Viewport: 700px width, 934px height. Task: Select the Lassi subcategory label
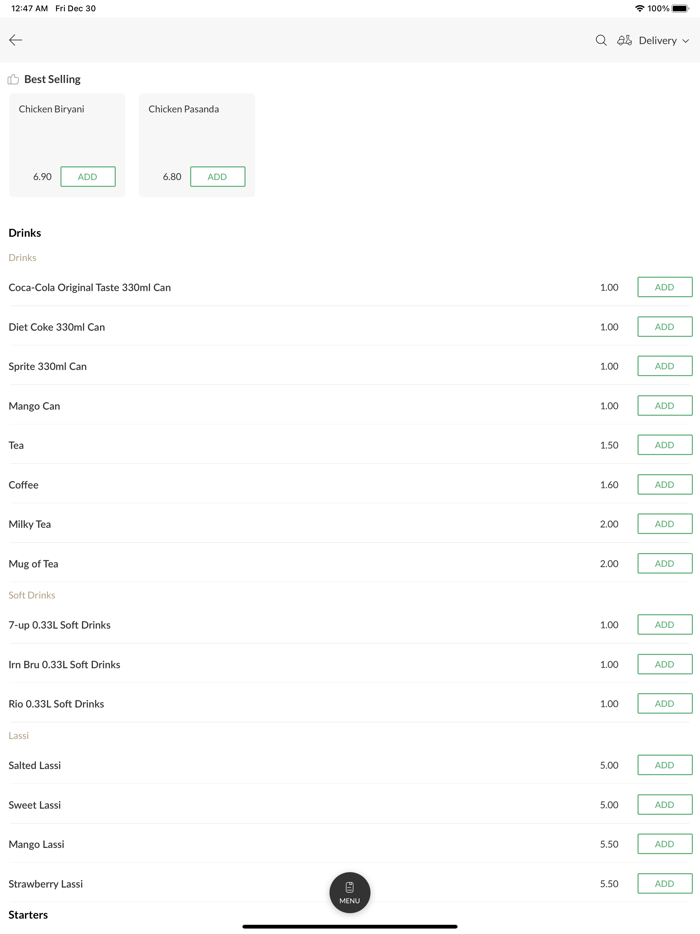(x=19, y=735)
